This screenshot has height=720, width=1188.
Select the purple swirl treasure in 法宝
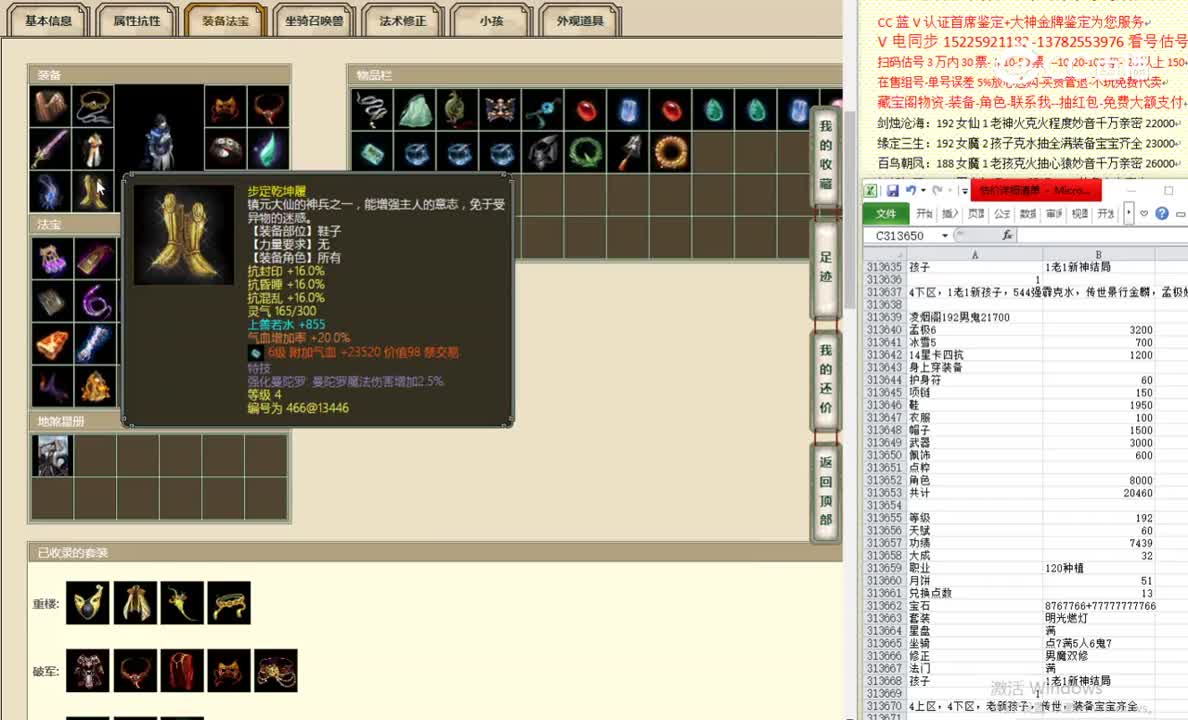(95, 302)
